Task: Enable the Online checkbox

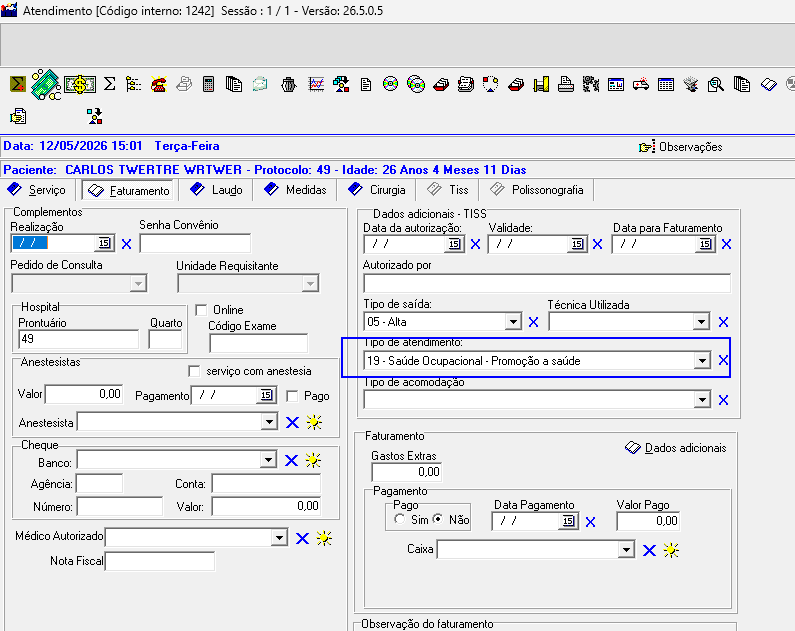Action: [201, 310]
